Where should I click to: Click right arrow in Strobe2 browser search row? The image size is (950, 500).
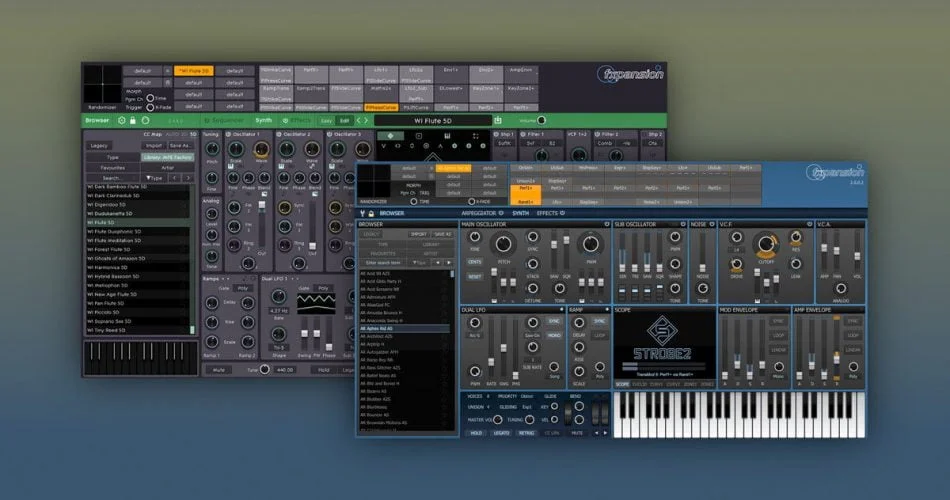(x=448, y=263)
